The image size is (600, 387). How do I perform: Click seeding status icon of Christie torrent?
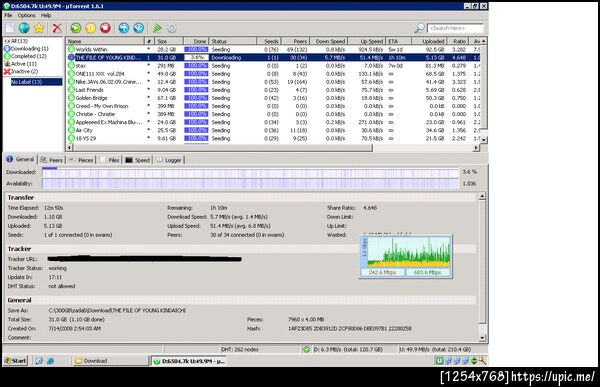point(71,114)
